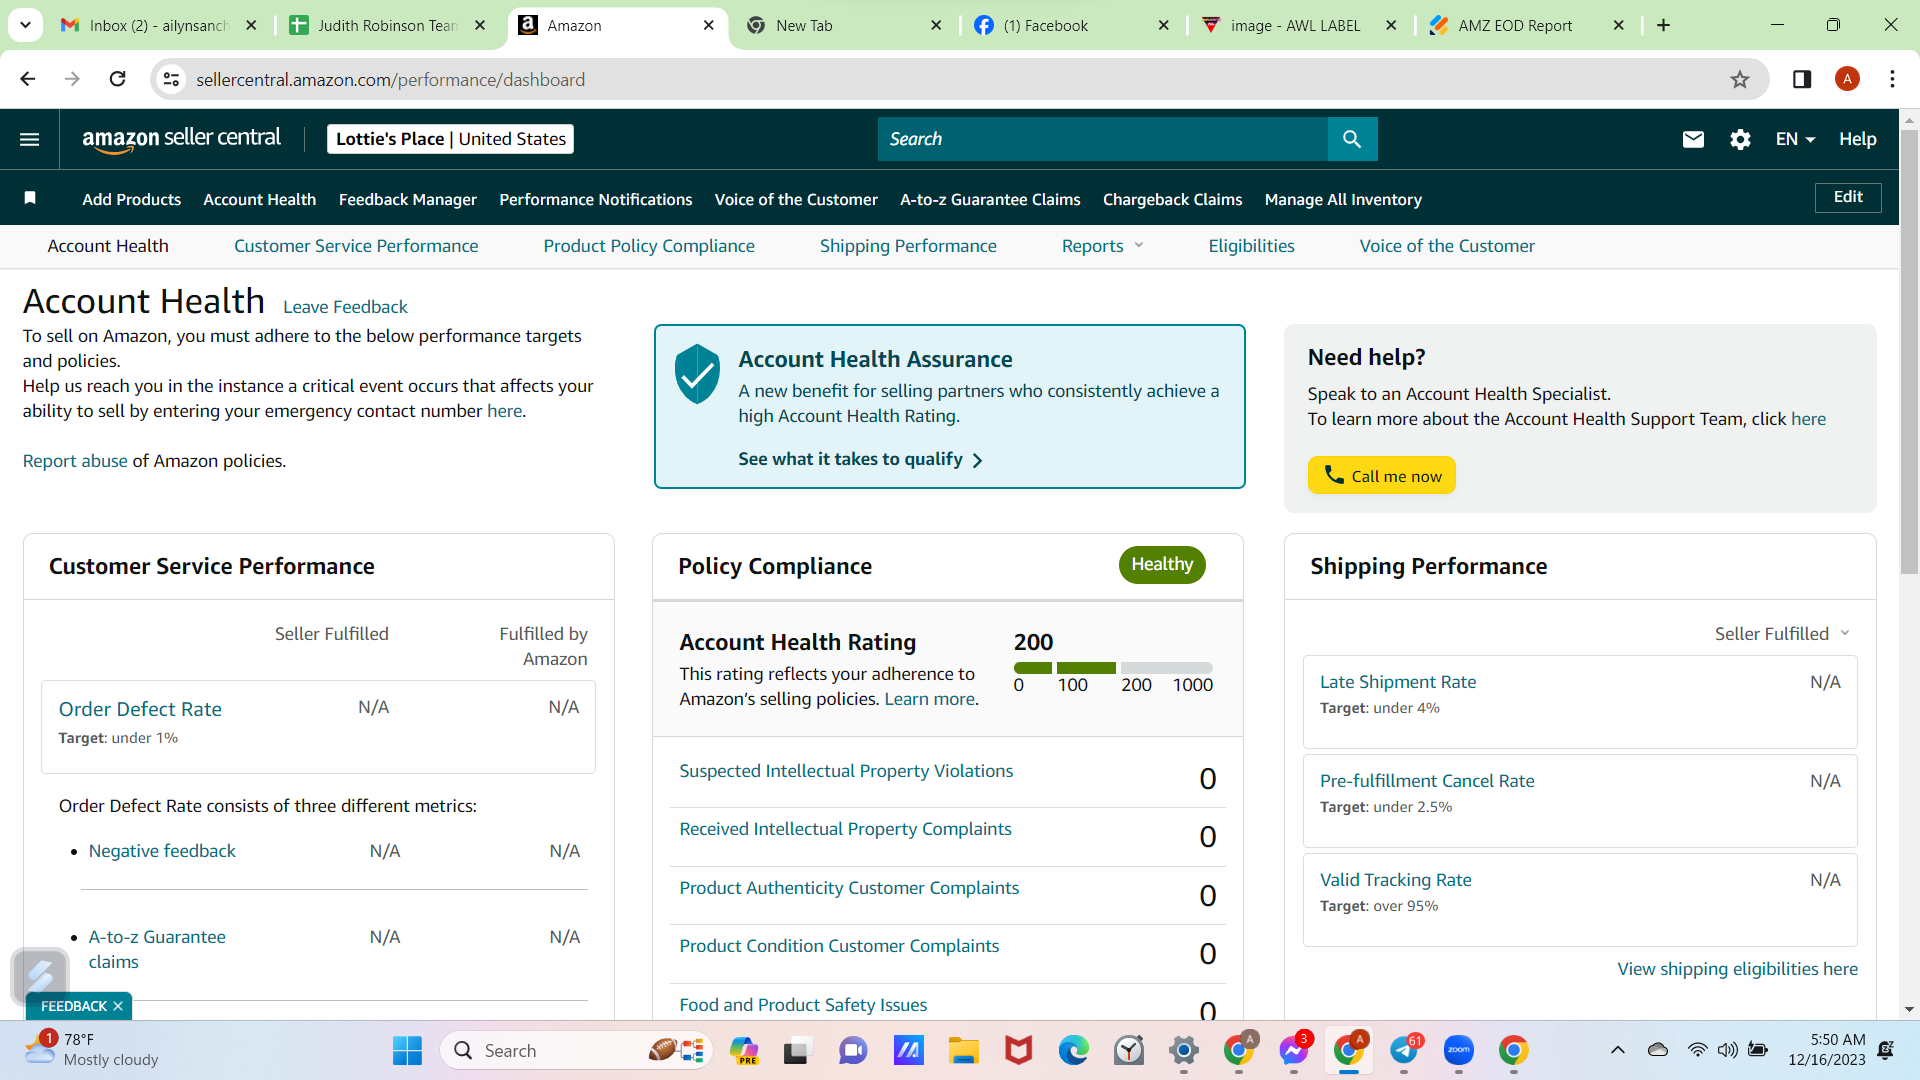Screen dimensions: 1920x1080
Task: Open McAfee from the taskbar
Action: 1019,1051
